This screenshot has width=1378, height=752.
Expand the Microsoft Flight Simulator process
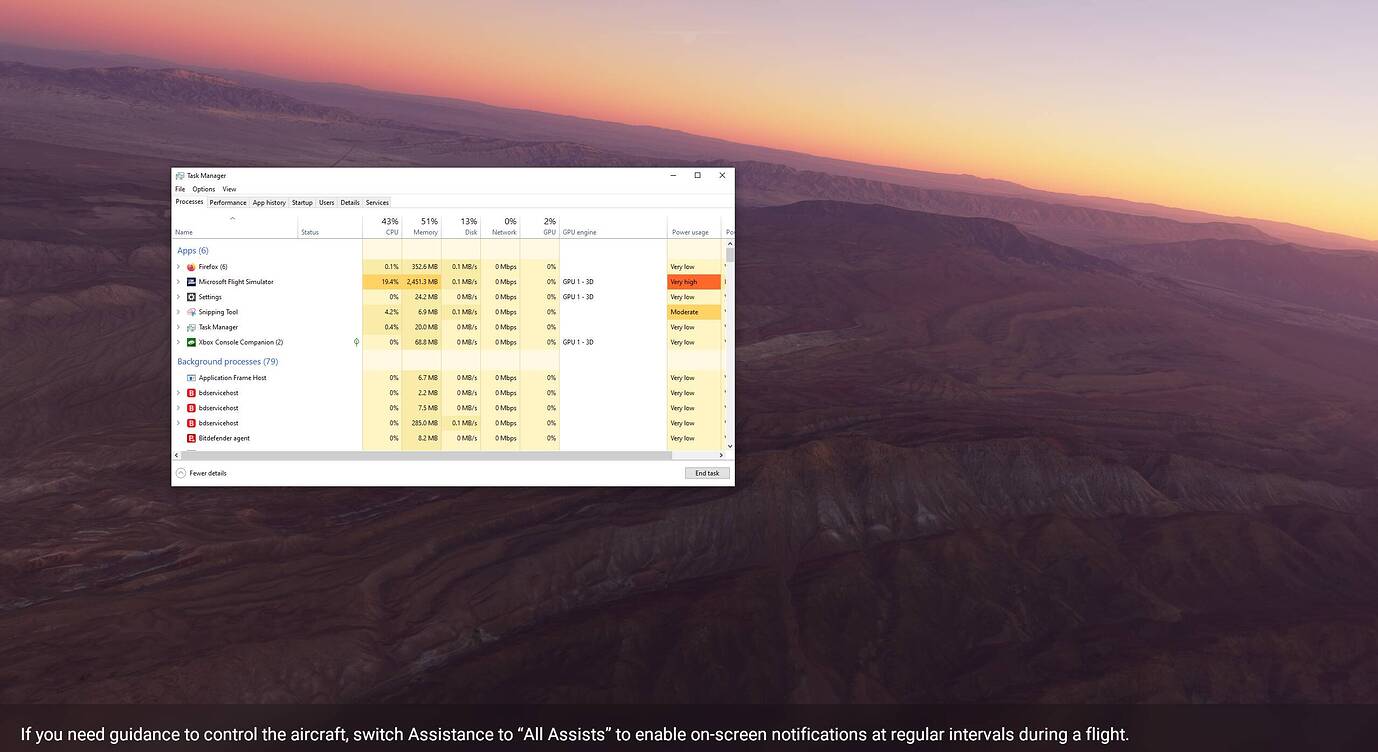[178, 281]
